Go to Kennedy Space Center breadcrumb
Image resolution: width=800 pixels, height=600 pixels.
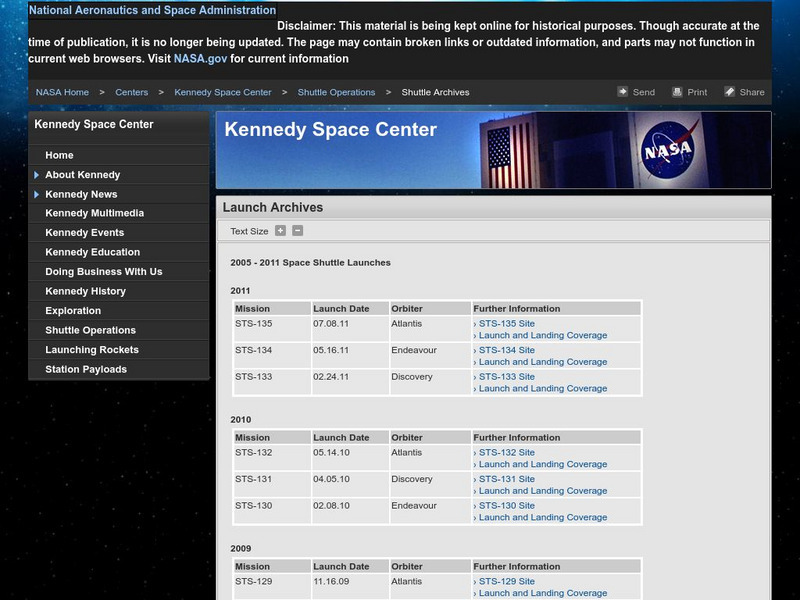(223, 92)
